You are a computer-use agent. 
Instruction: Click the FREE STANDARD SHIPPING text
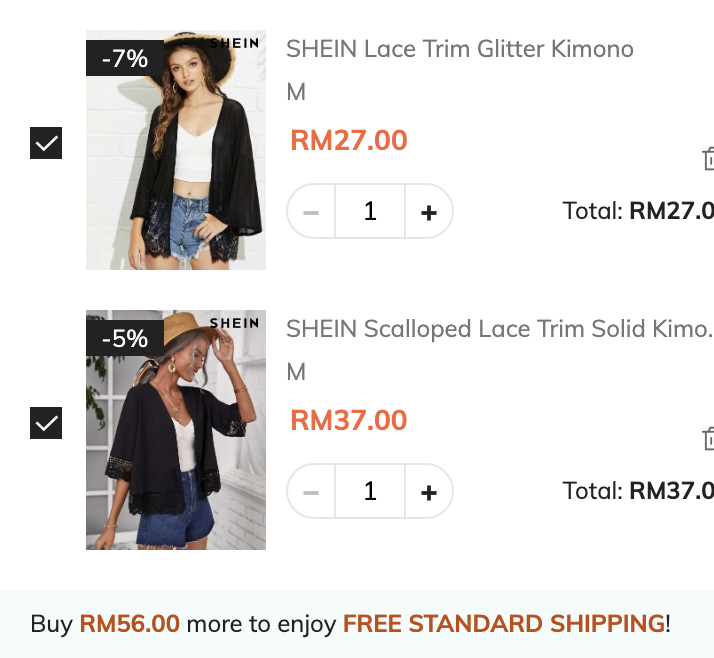pos(504,624)
